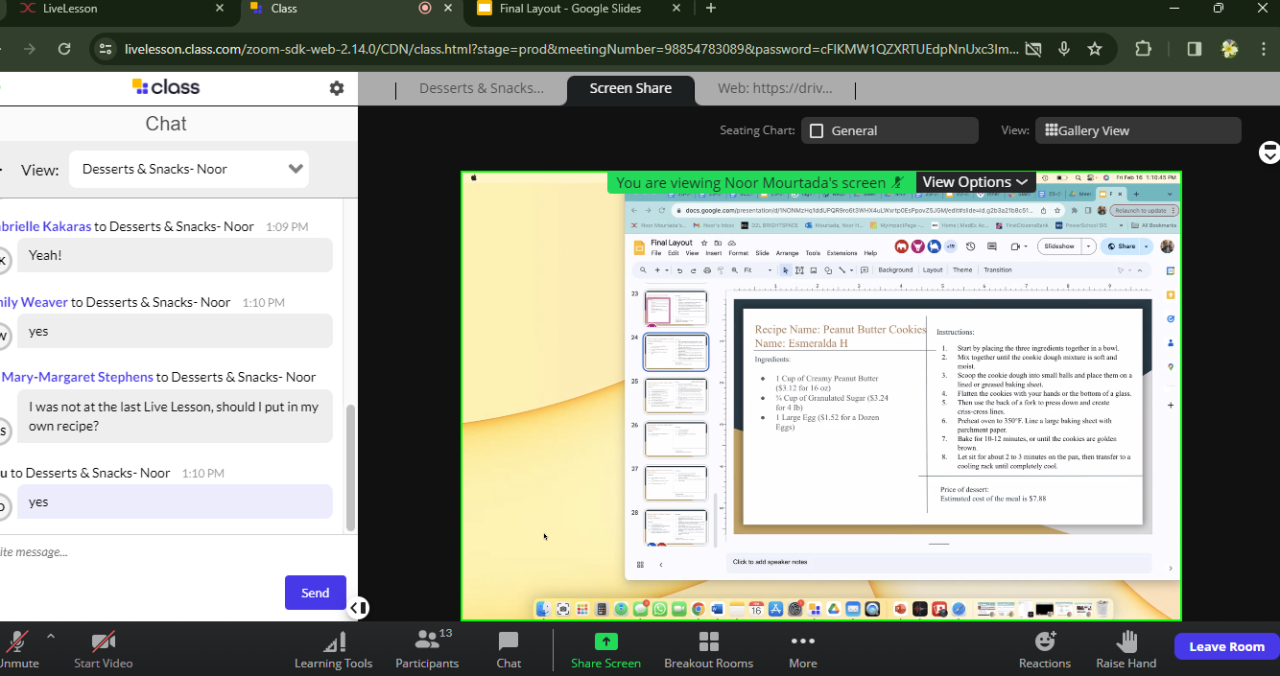Open Layout option in Slides toolbar

(x=932, y=270)
